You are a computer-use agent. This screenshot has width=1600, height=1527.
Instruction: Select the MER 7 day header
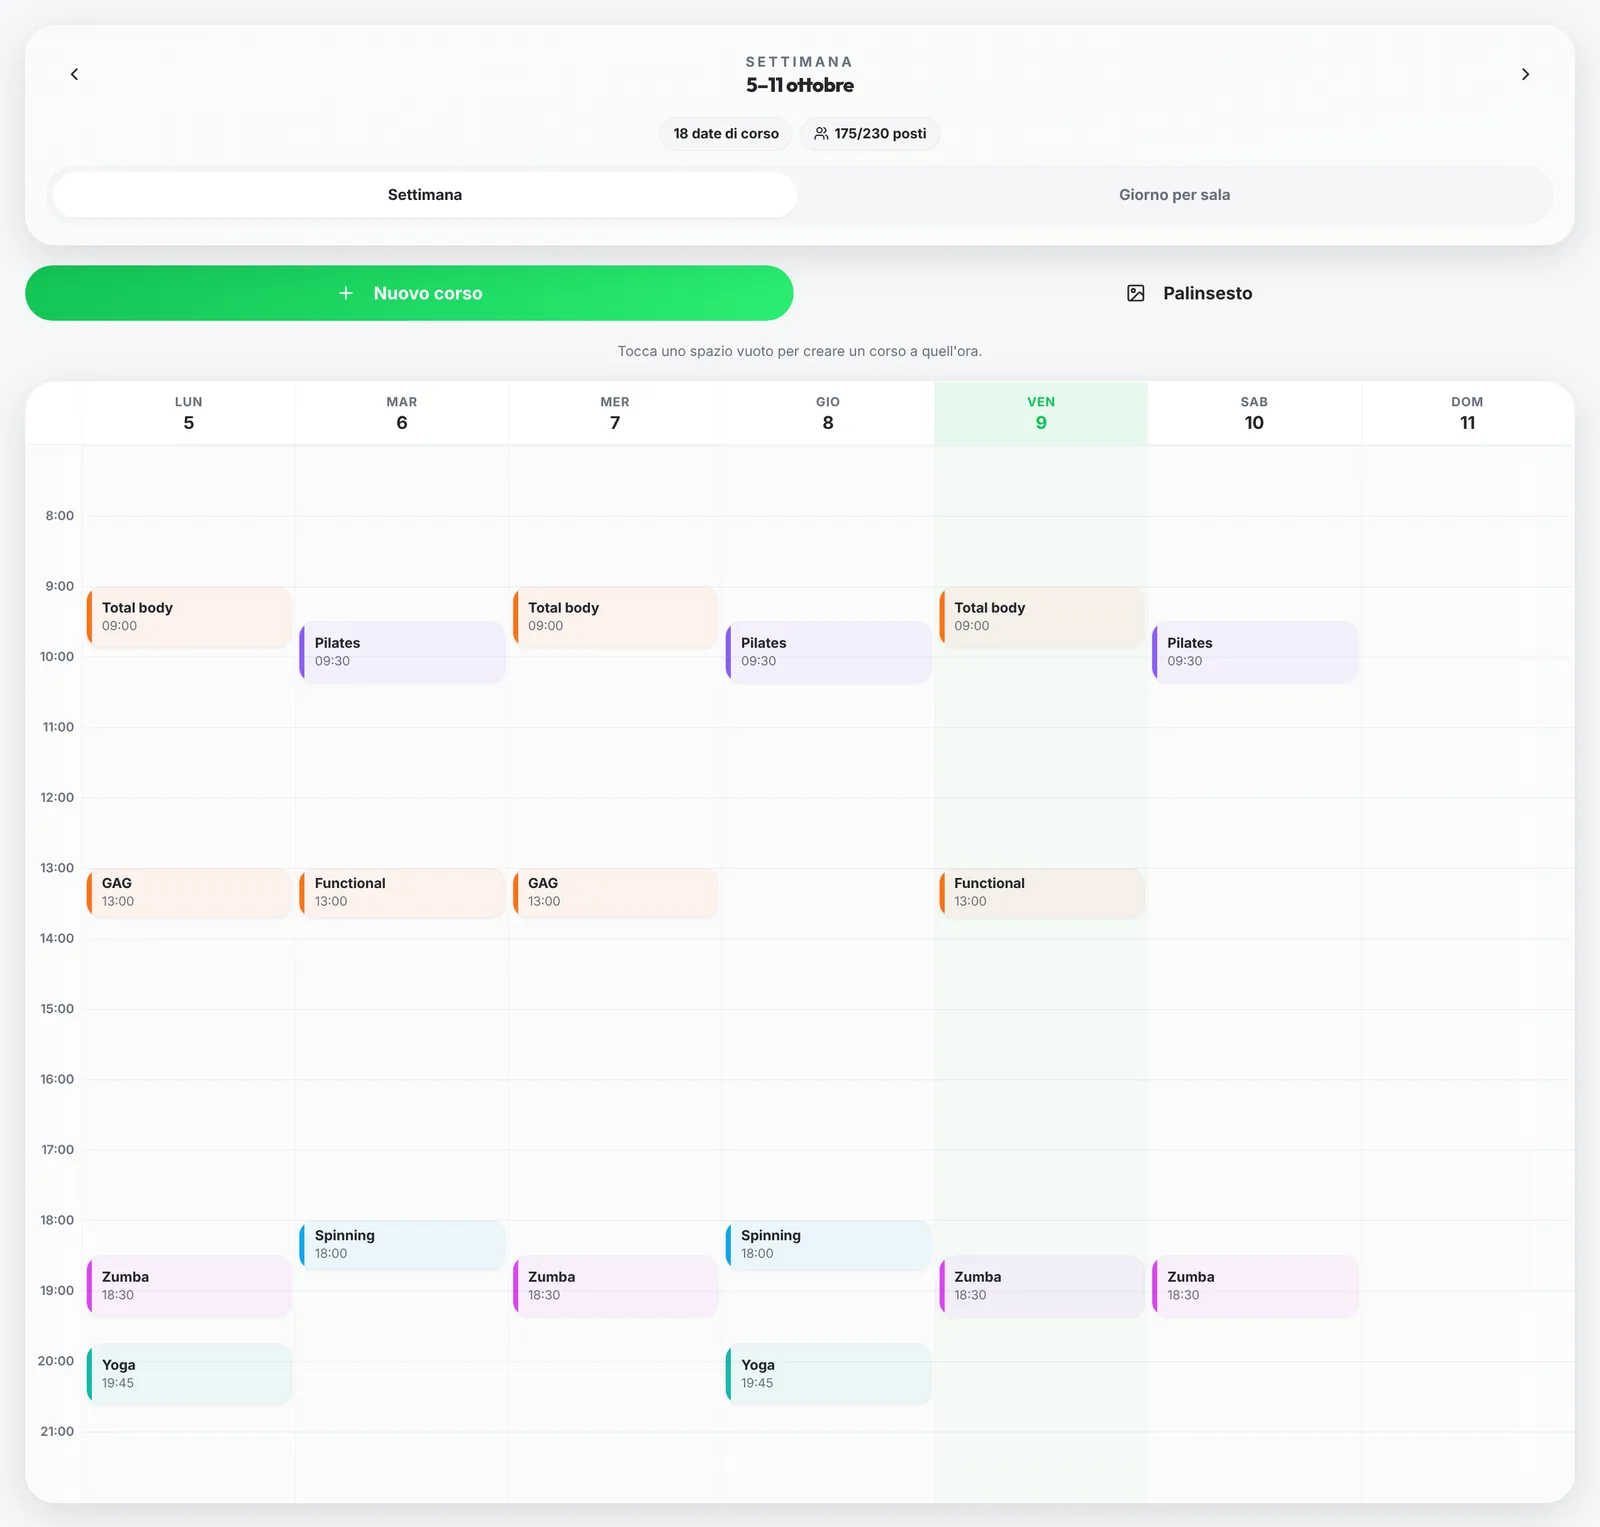(x=615, y=413)
